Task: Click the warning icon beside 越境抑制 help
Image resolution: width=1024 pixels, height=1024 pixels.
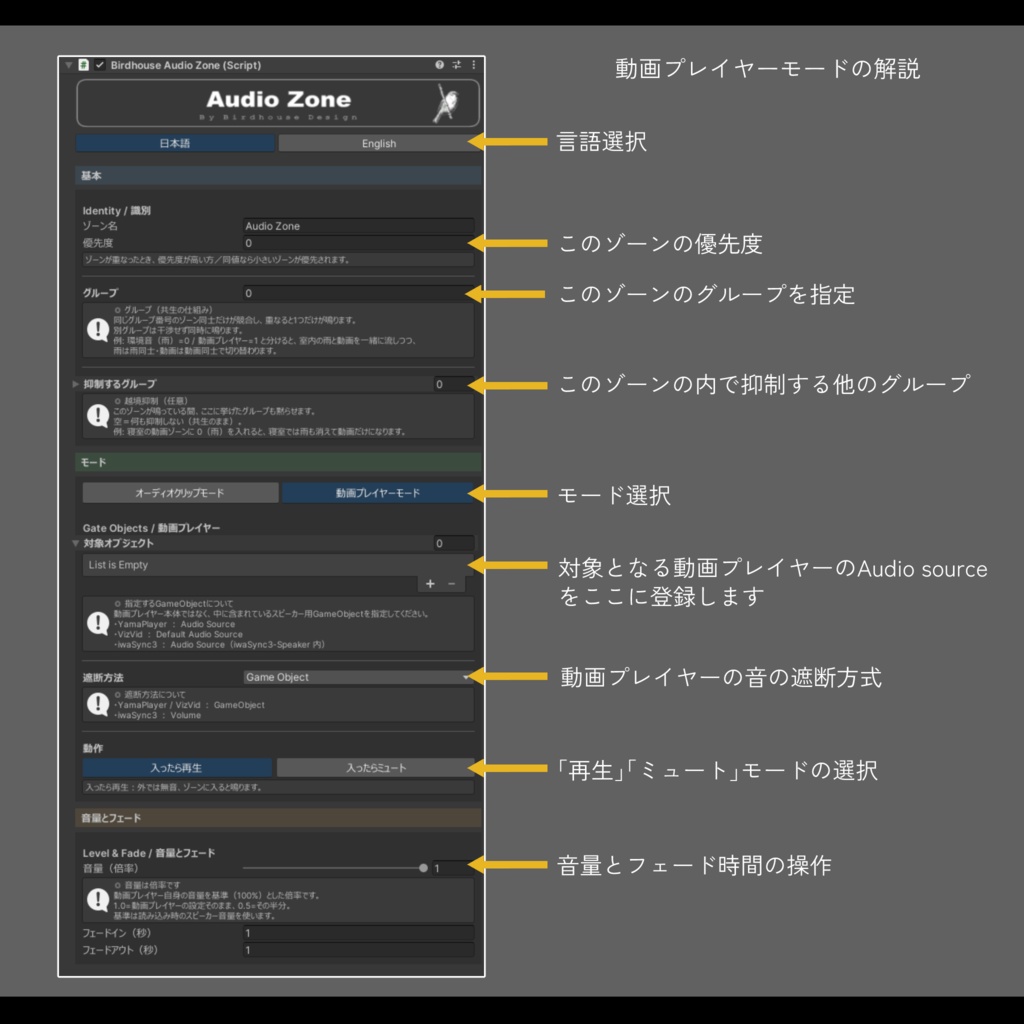Action: point(98,415)
